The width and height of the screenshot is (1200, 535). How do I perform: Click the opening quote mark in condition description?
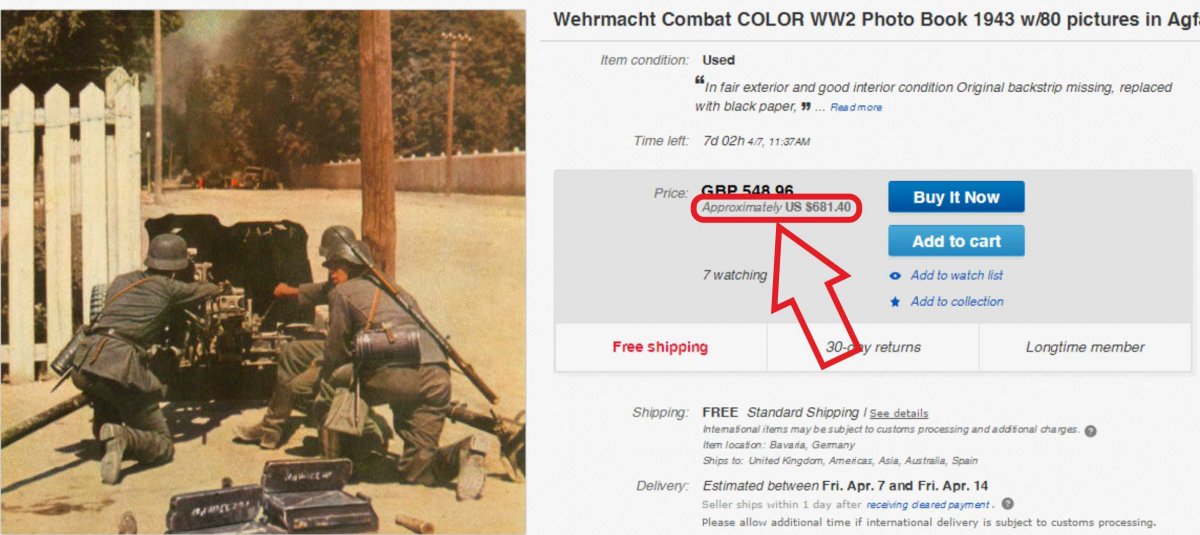click(x=699, y=81)
